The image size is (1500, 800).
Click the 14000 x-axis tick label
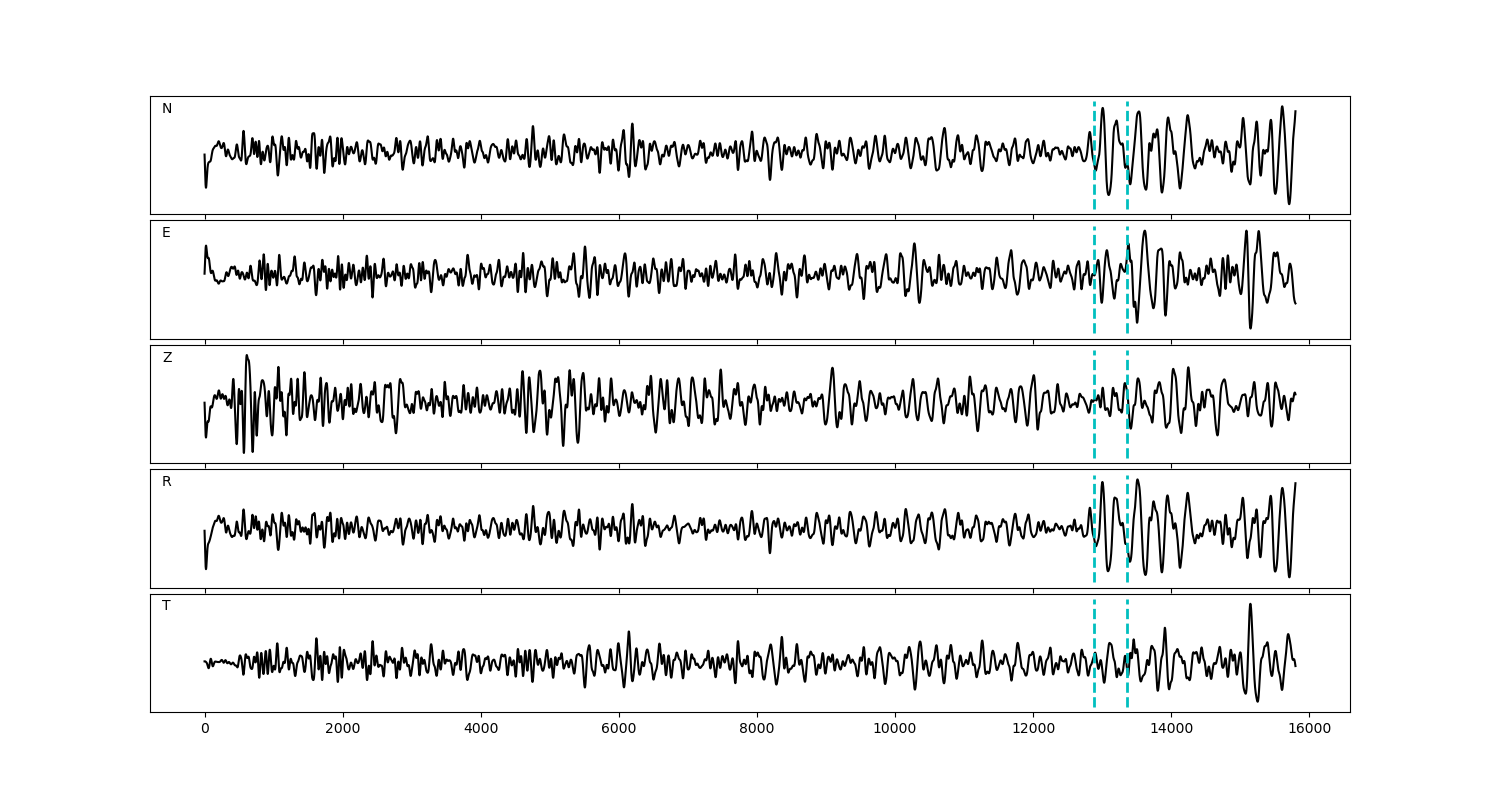pyautogui.click(x=1171, y=730)
